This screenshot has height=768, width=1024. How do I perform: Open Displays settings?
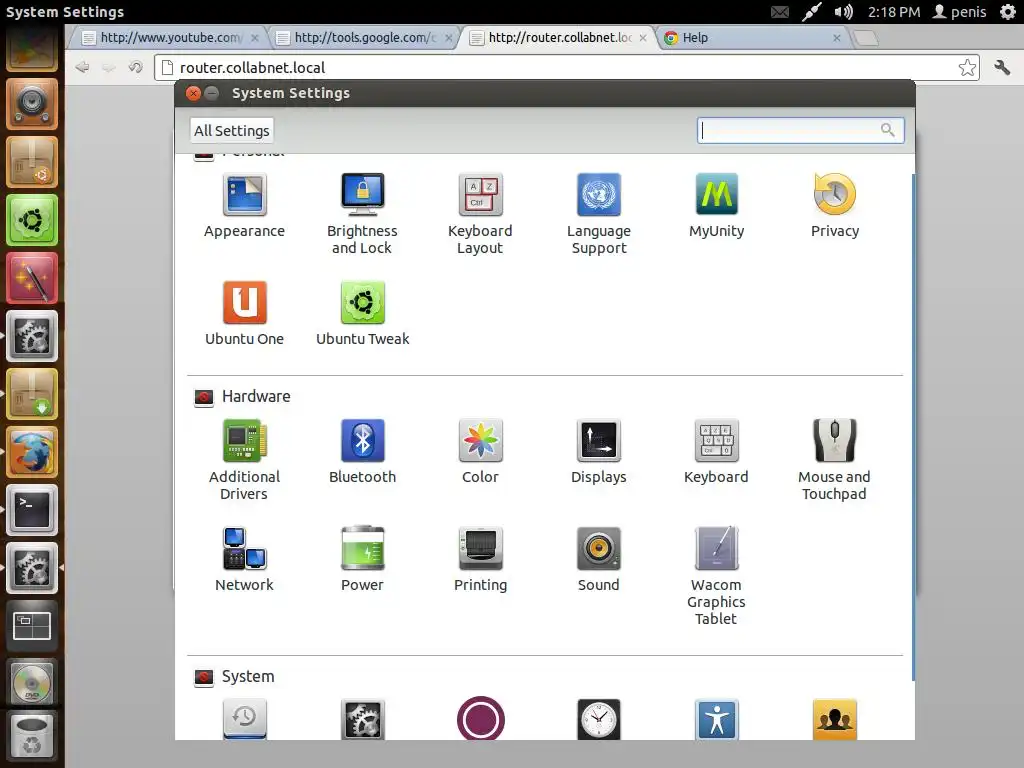coord(599,452)
